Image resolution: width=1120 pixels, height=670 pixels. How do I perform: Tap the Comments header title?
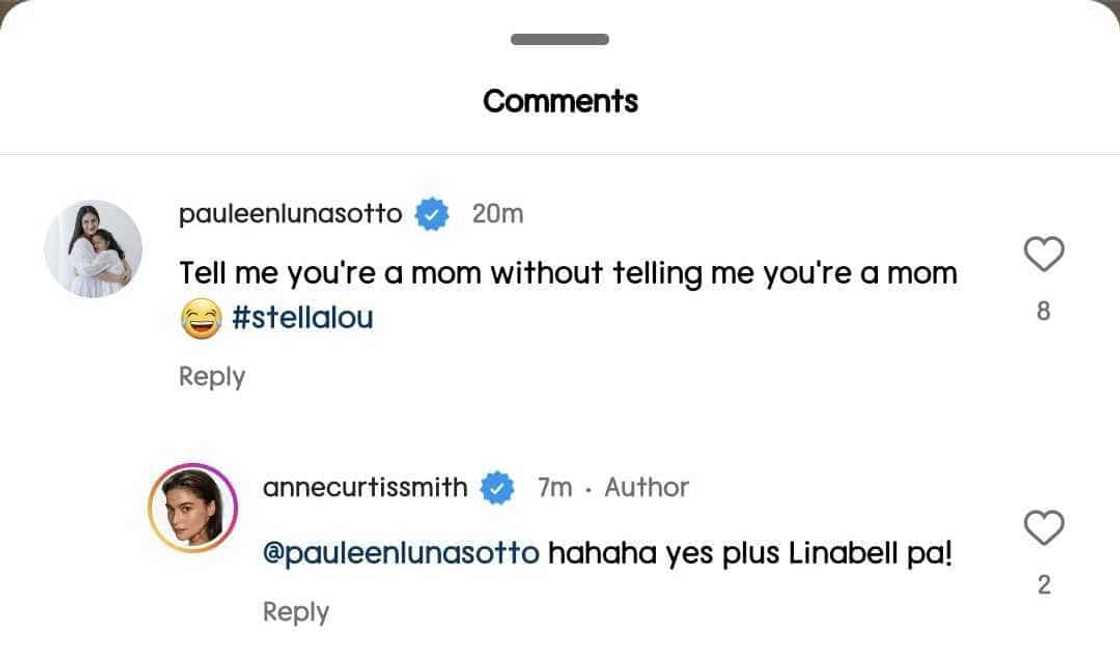click(560, 101)
